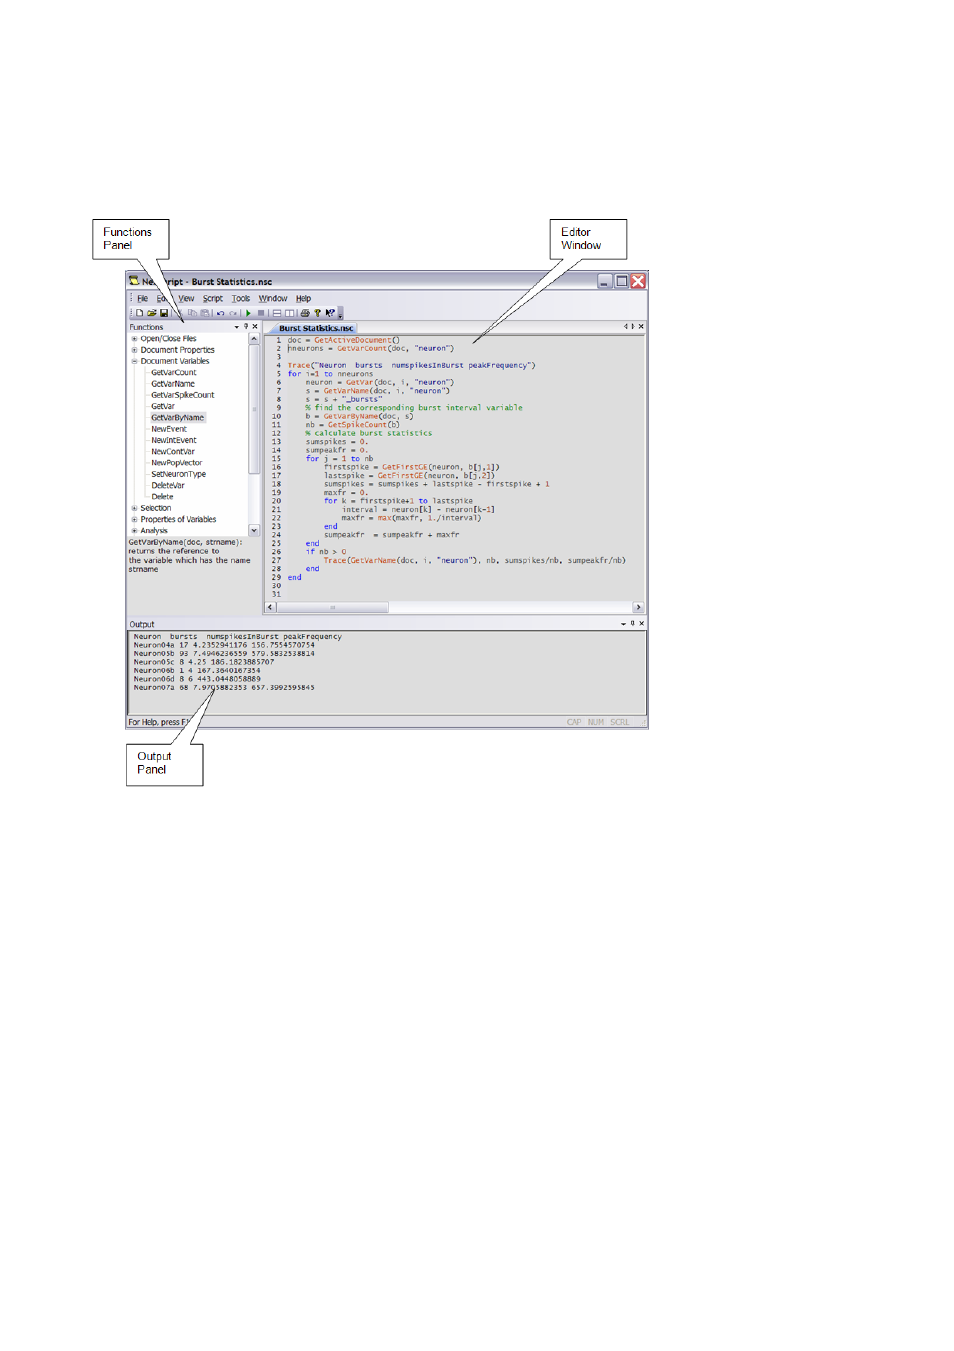Tile windows horizontally icon in toolbar
The width and height of the screenshot is (954, 1351).
click(x=277, y=313)
